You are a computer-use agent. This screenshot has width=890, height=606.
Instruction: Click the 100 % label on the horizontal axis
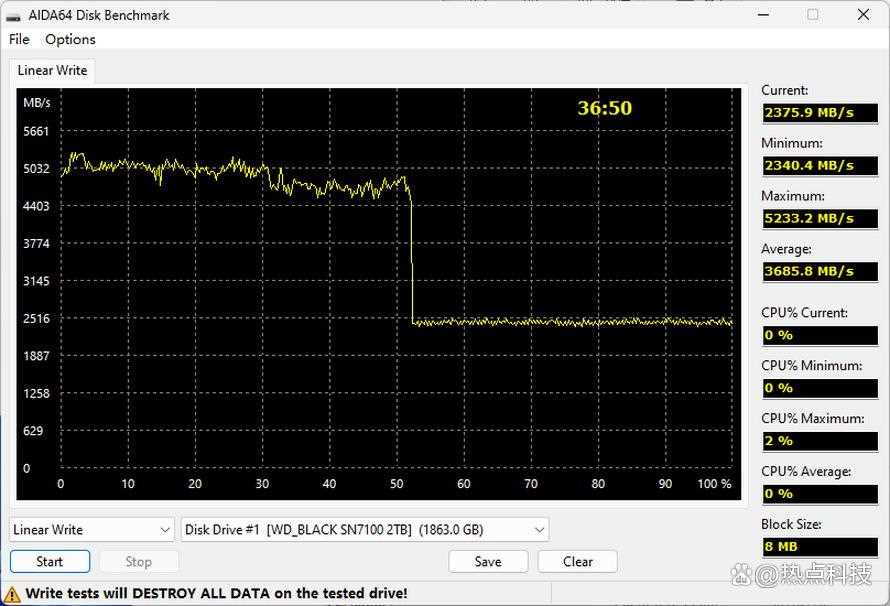click(x=715, y=484)
